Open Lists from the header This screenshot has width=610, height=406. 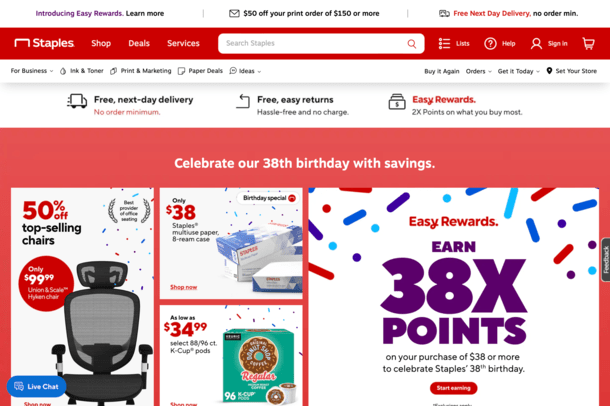[x=454, y=44]
